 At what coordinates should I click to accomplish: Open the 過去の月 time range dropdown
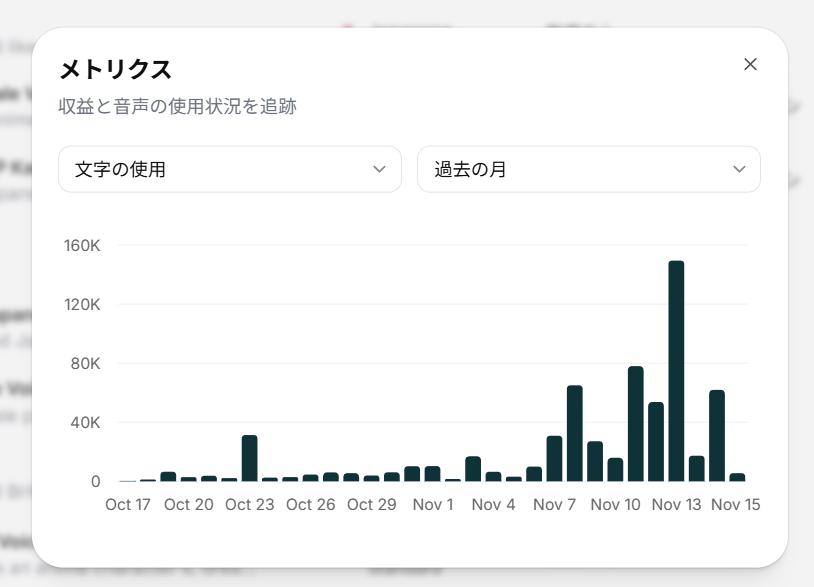589,169
